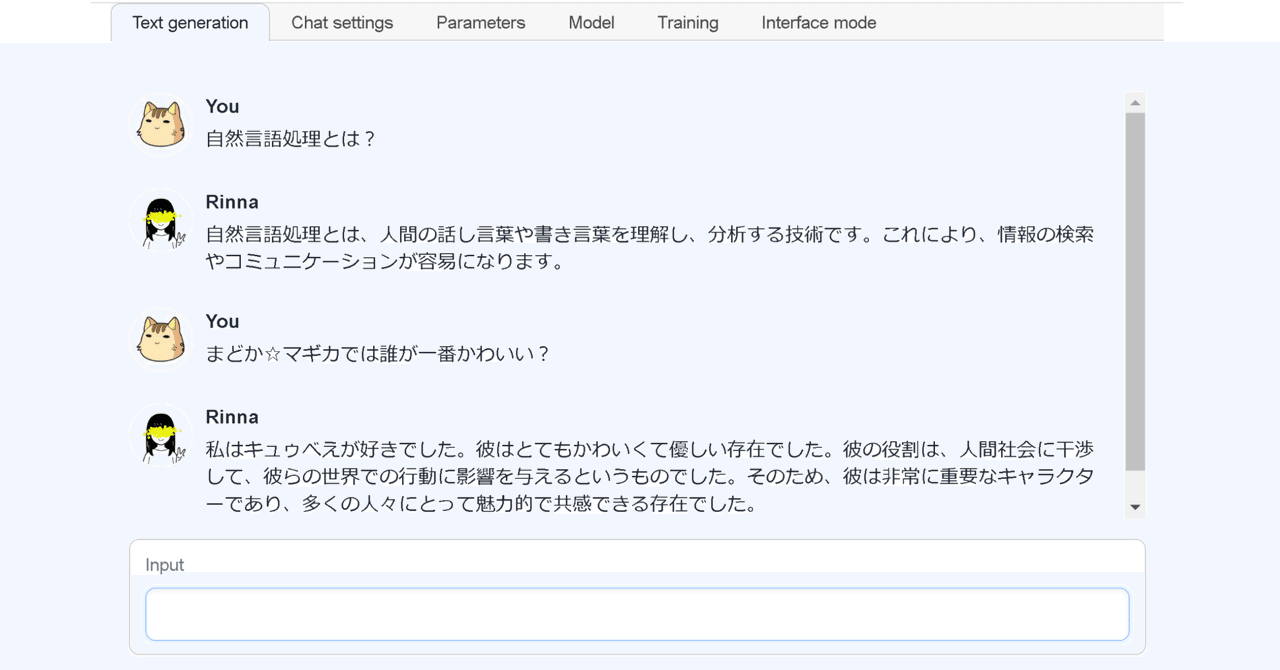Open the Training tab
The width and height of the screenshot is (1280, 670).
[x=687, y=22]
